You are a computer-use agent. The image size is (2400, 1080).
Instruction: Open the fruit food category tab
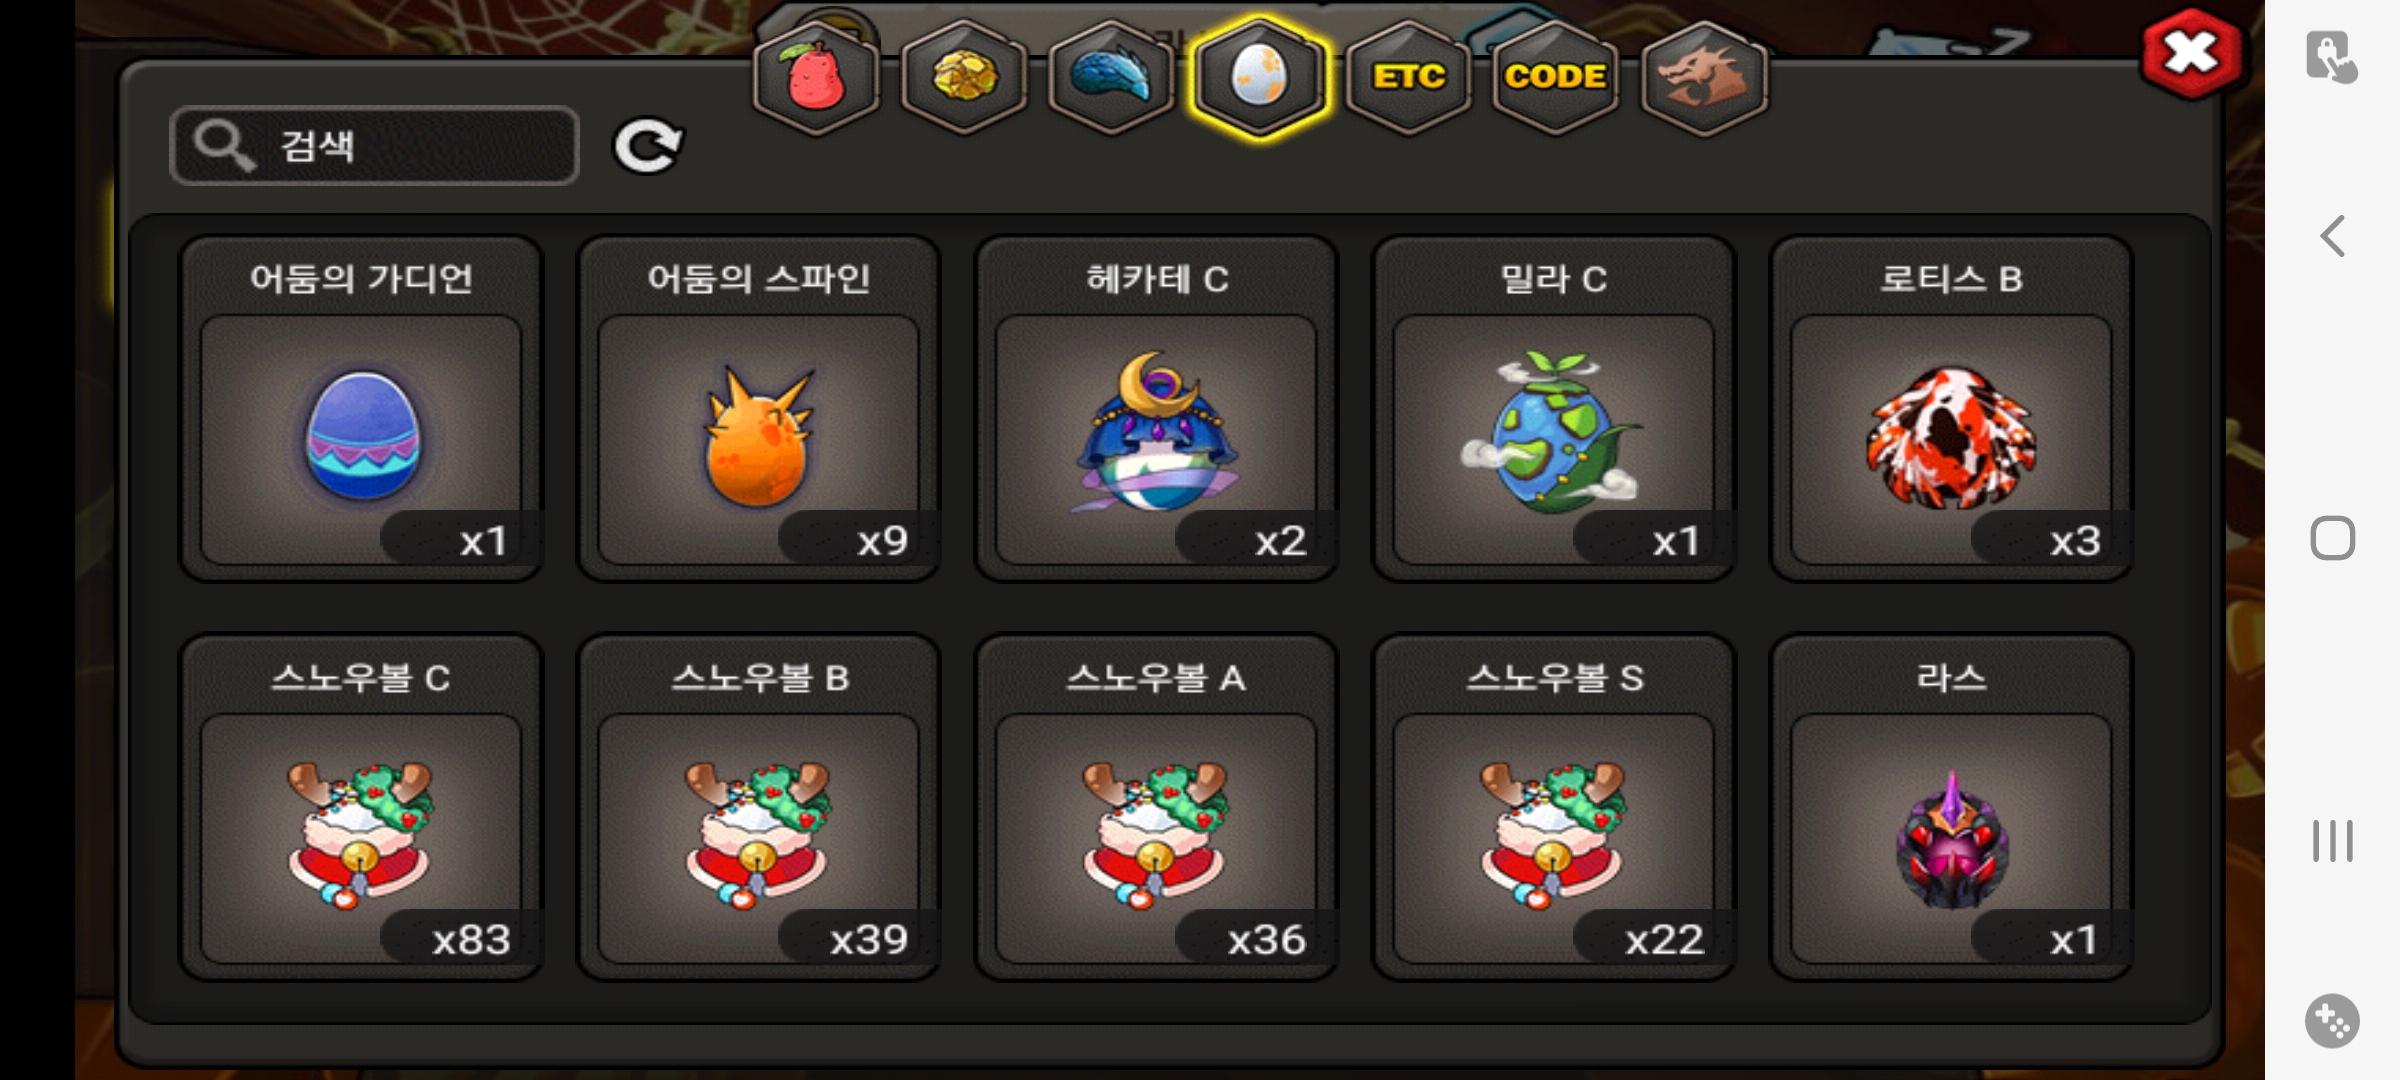pyautogui.click(x=816, y=77)
